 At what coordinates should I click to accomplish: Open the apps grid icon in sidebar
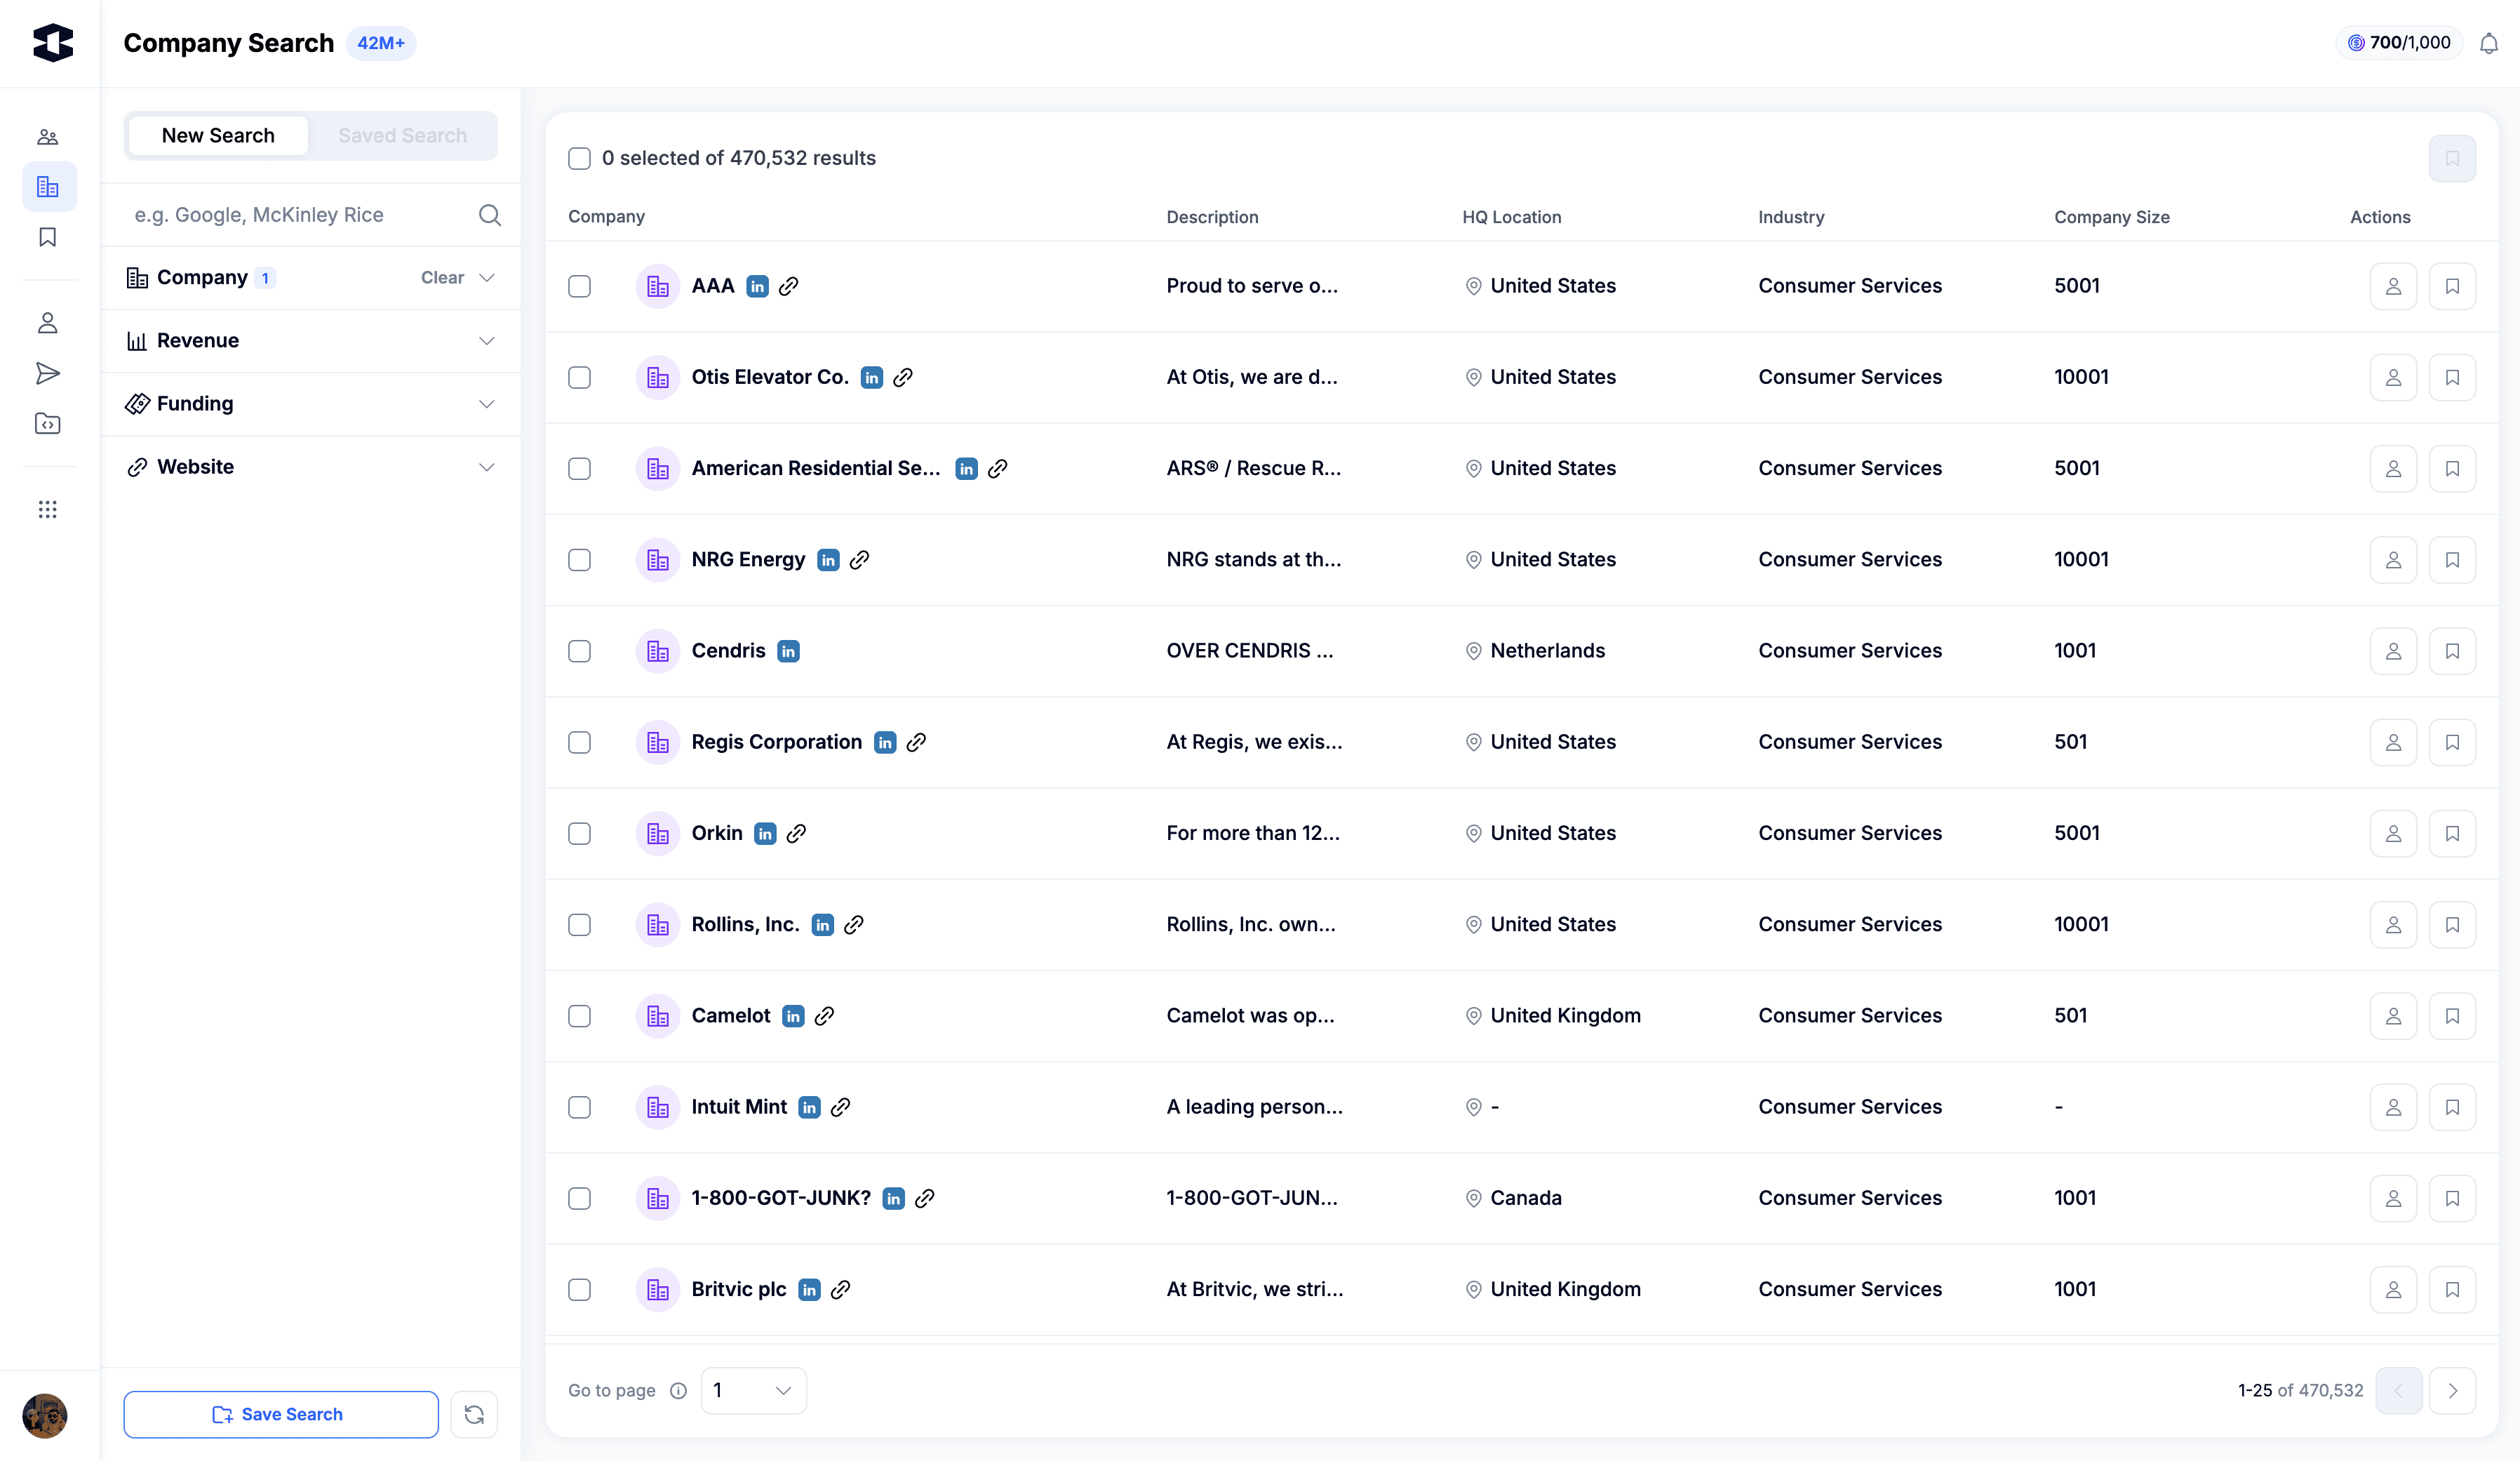(x=47, y=510)
